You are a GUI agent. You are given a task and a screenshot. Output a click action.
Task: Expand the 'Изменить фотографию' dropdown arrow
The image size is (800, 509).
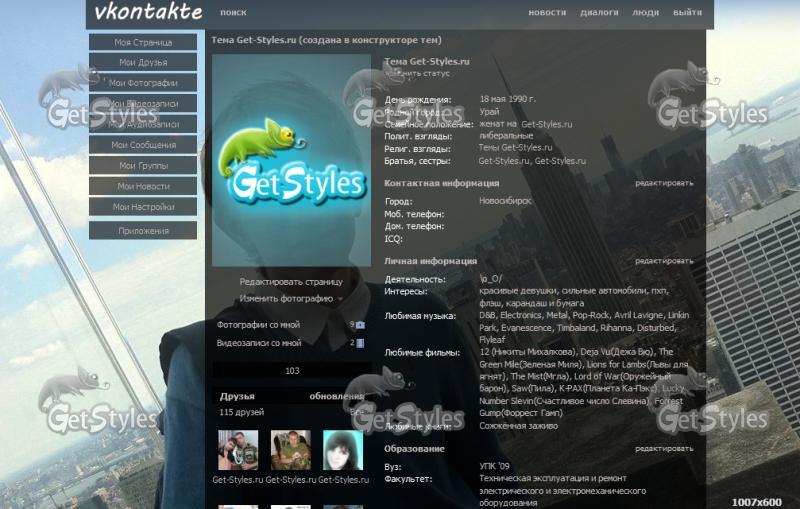point(340,299)
